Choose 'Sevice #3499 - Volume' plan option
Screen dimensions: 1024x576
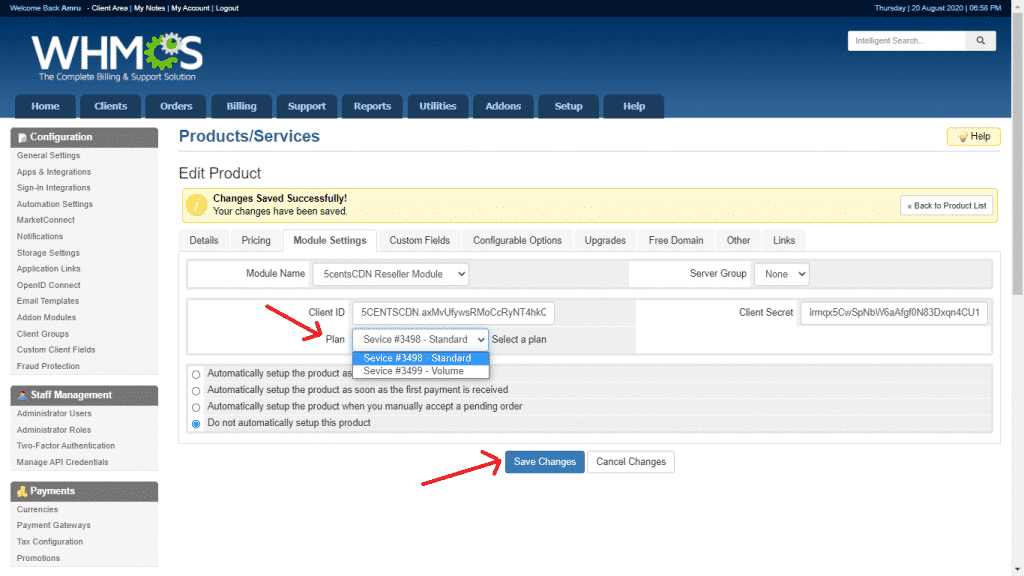coord(421,371)
